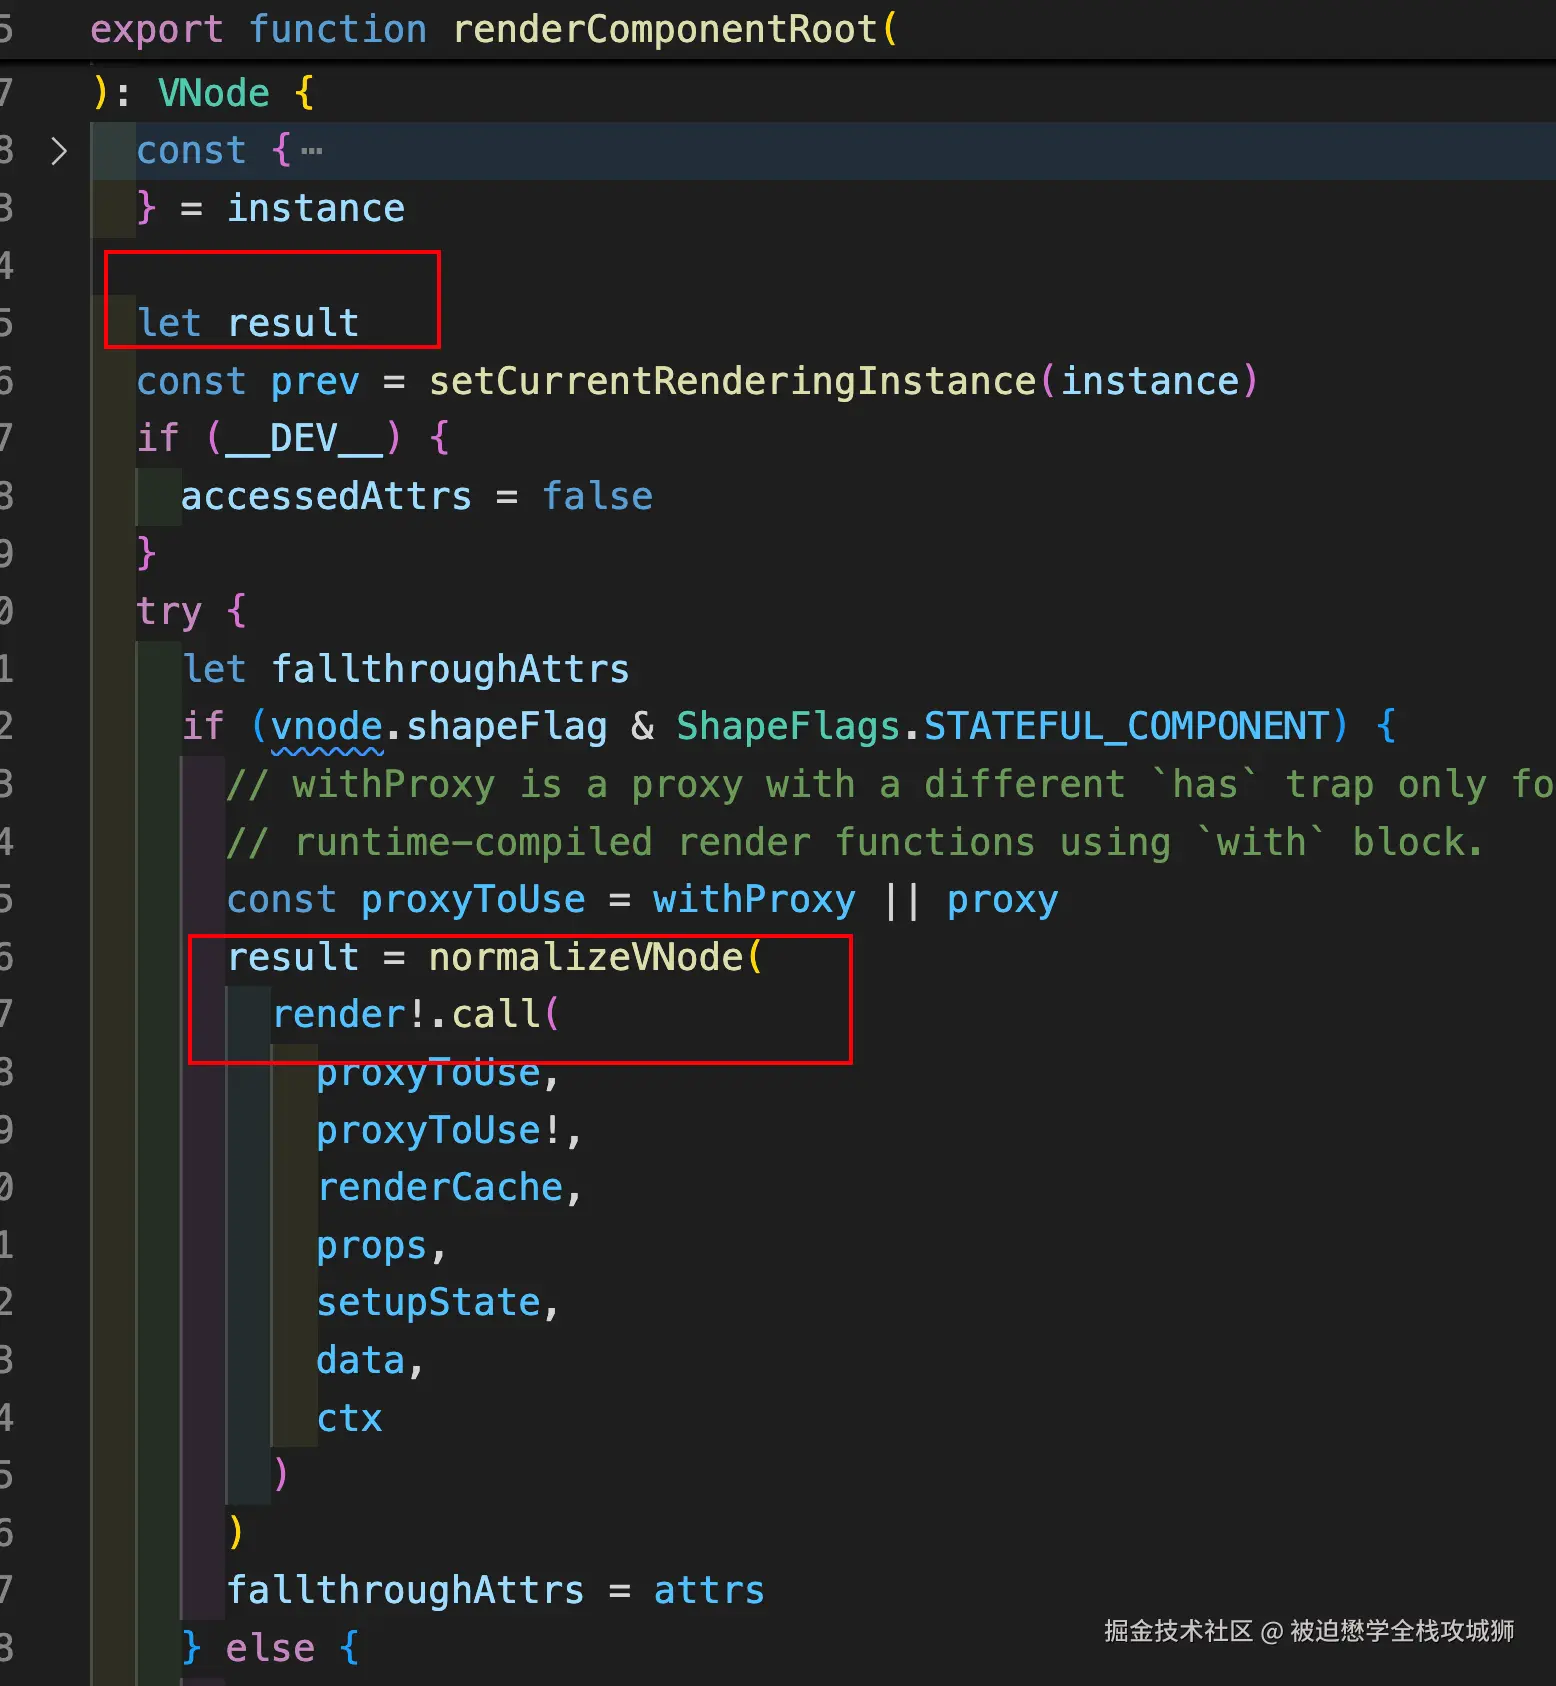Click 'prev' constant name
This screenshot has height=1686, width=1556.
(315, 382)
